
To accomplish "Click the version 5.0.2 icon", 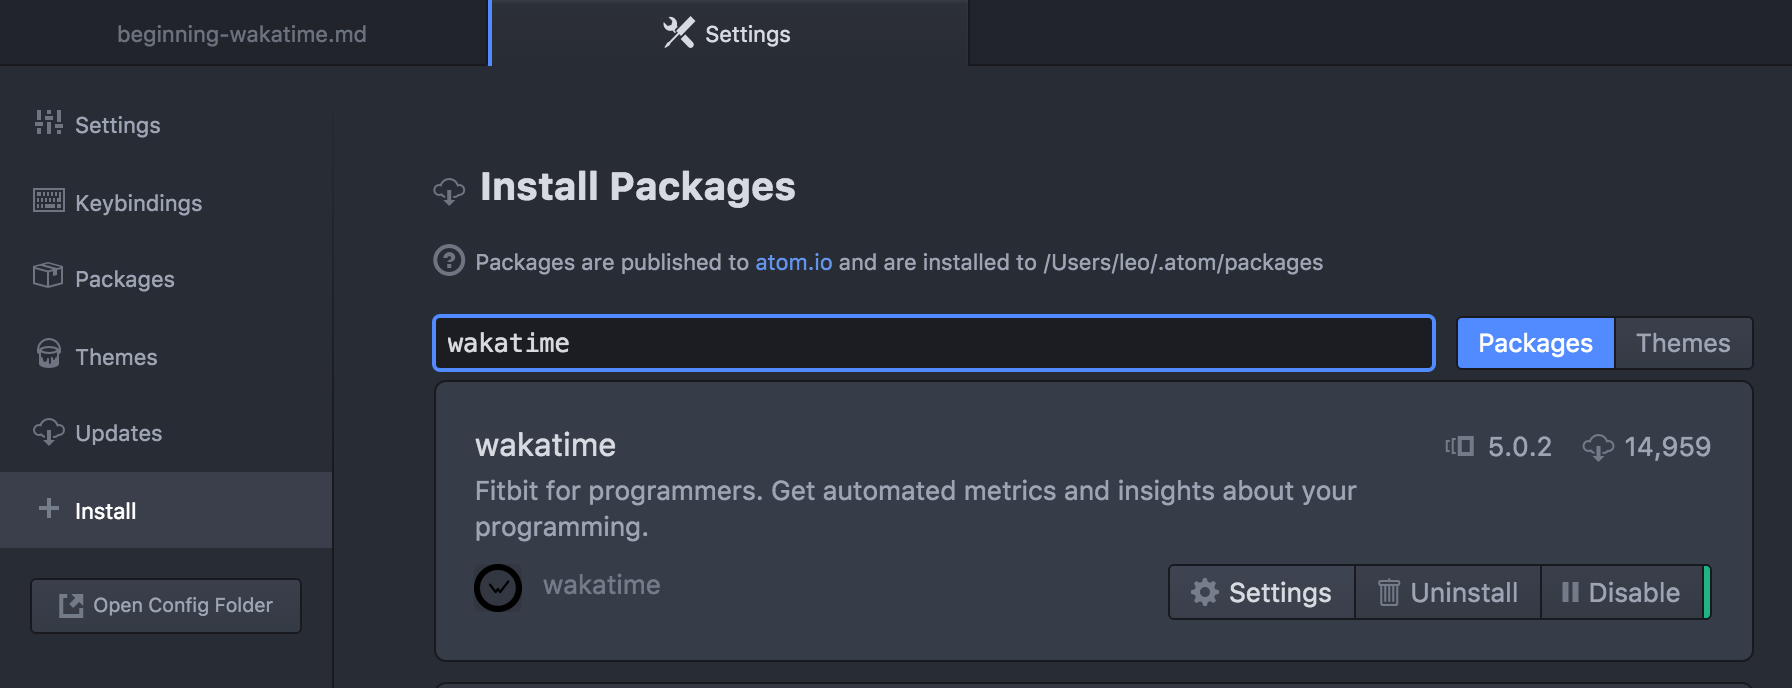I will 1460,447.
